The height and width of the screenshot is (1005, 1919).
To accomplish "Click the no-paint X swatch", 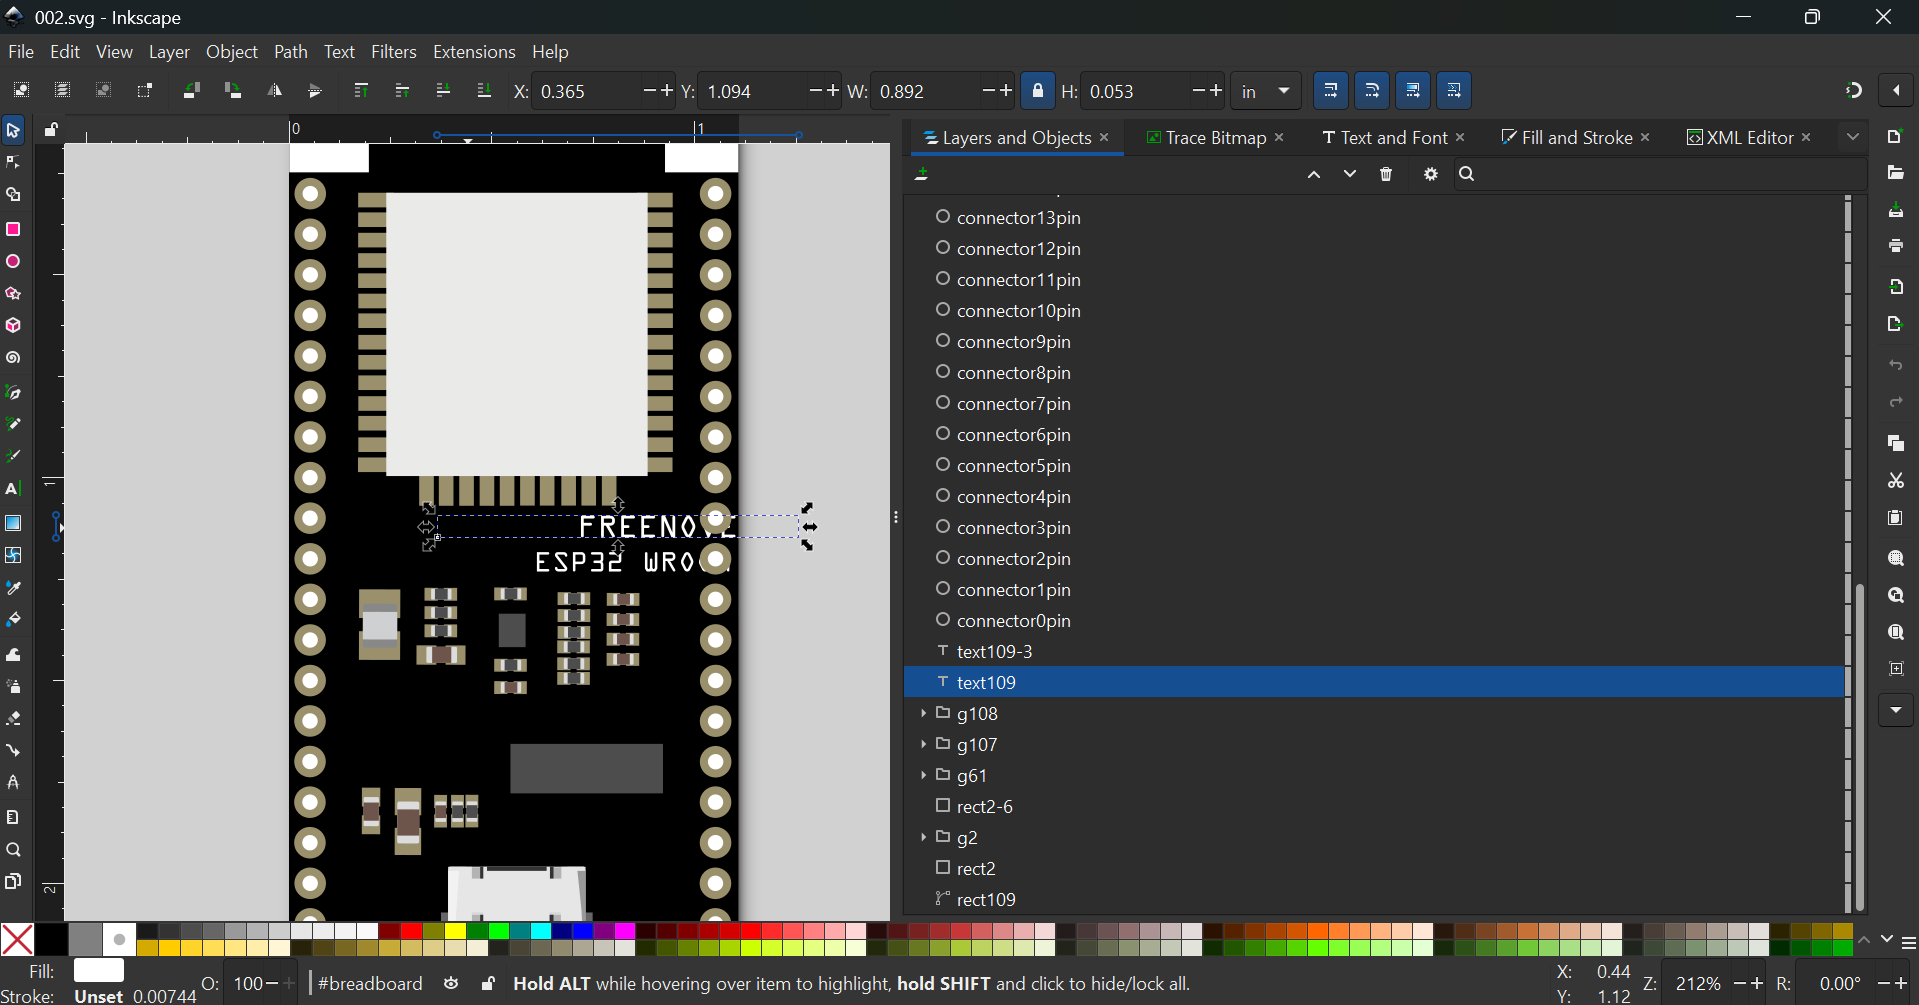I will click(17, 940).
